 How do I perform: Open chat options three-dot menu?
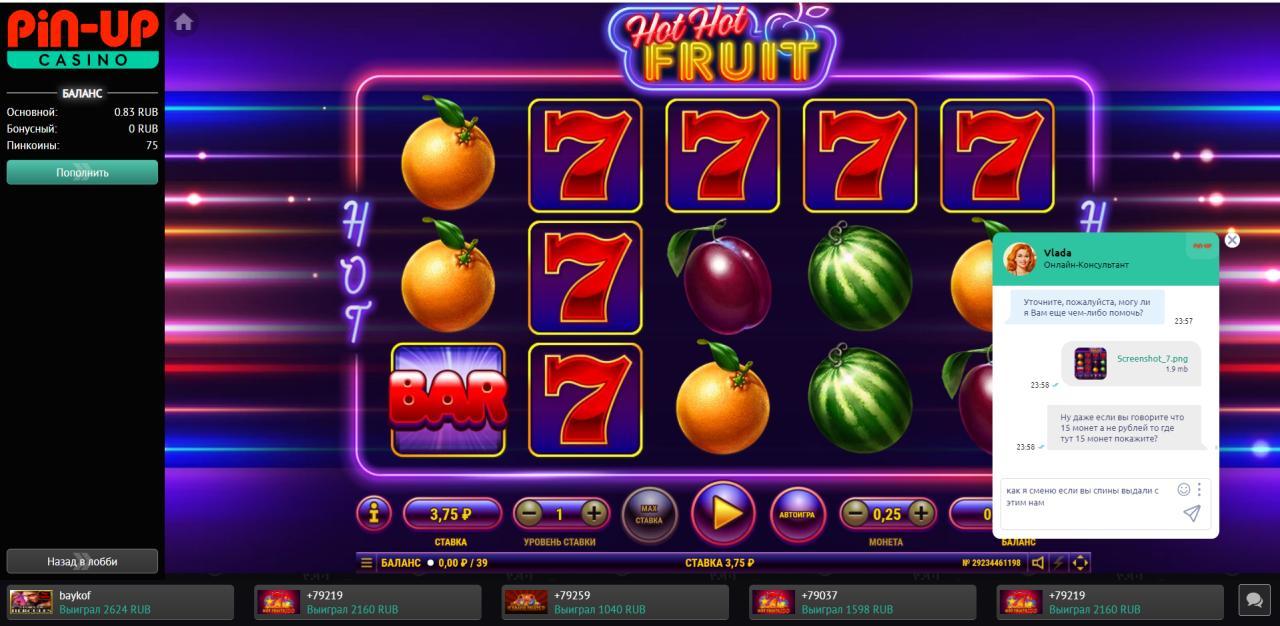click(1199, 489)
